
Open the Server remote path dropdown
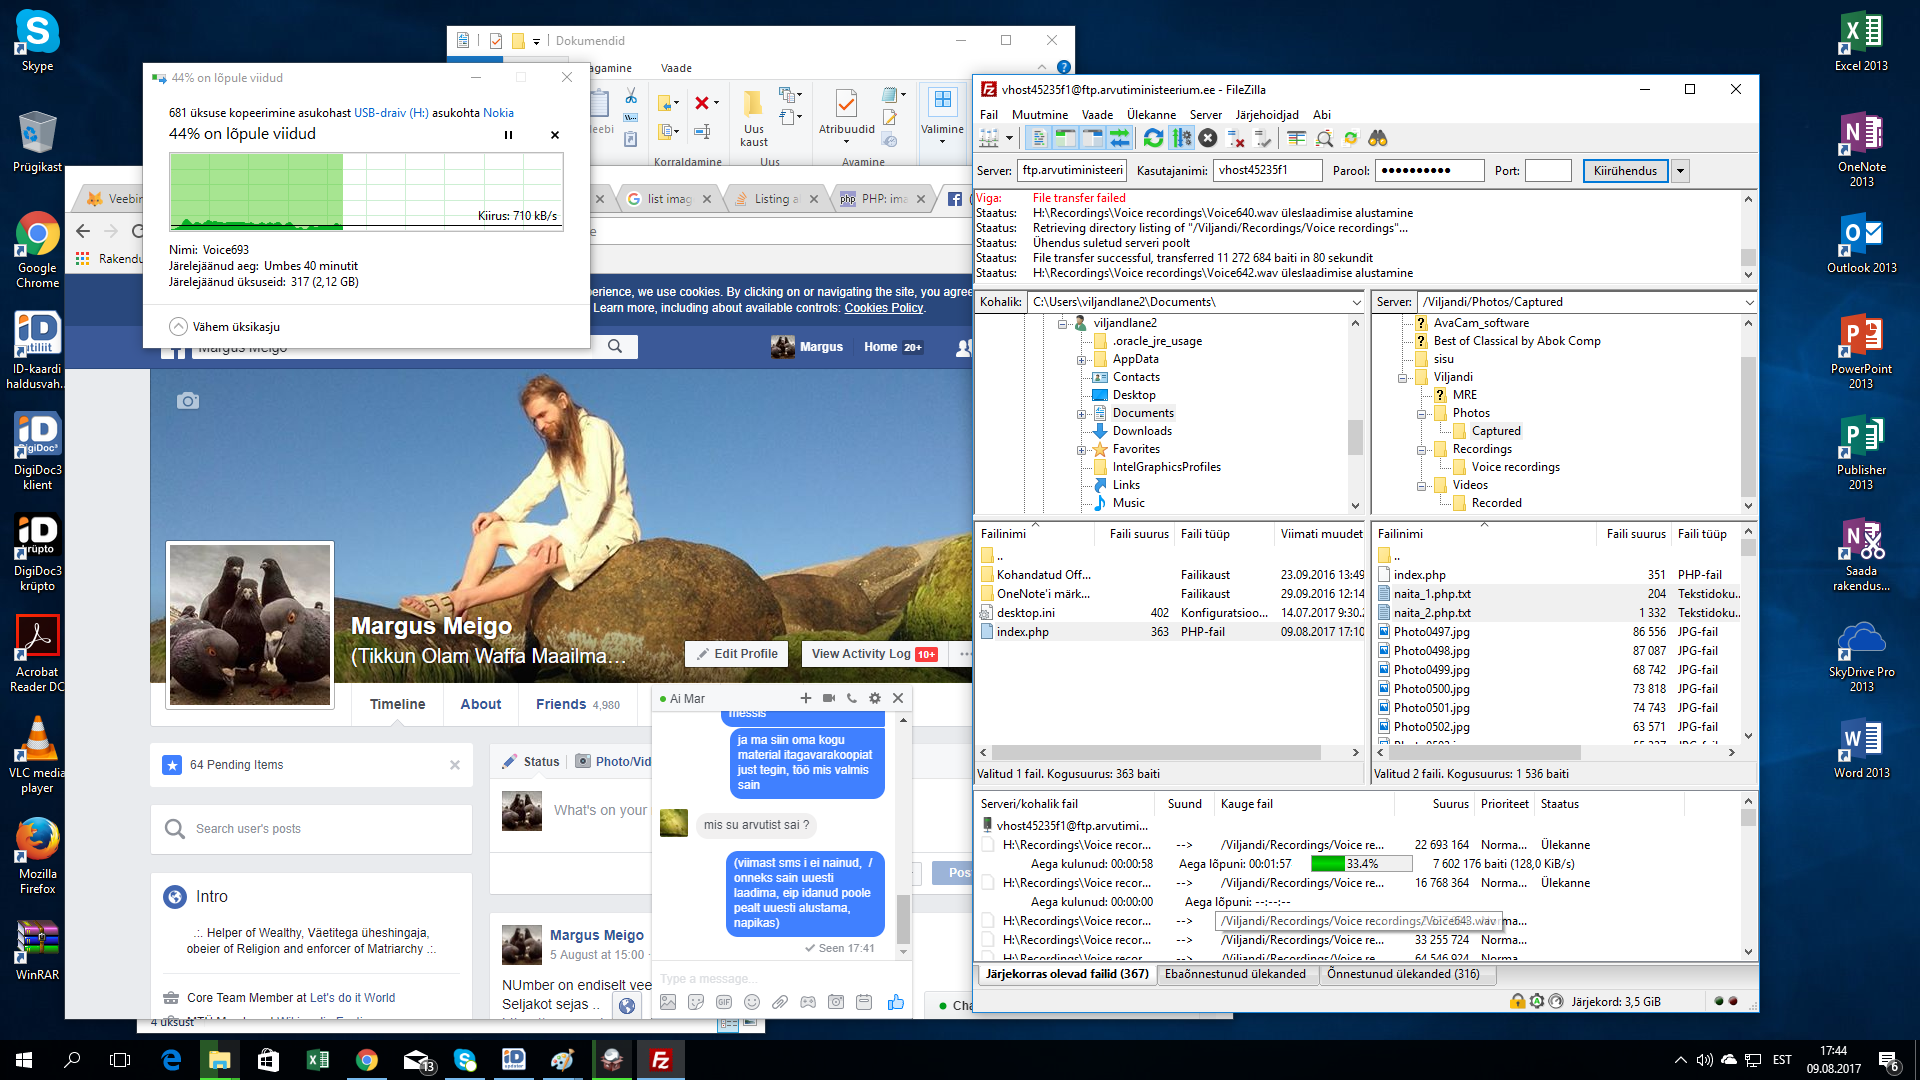[1749, 302]
